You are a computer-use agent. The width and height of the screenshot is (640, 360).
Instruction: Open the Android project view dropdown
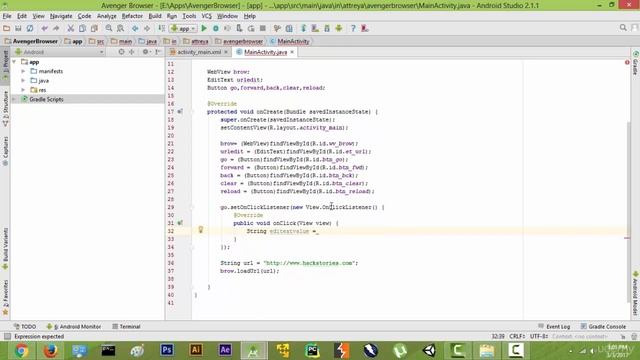(x=59, y=52)
